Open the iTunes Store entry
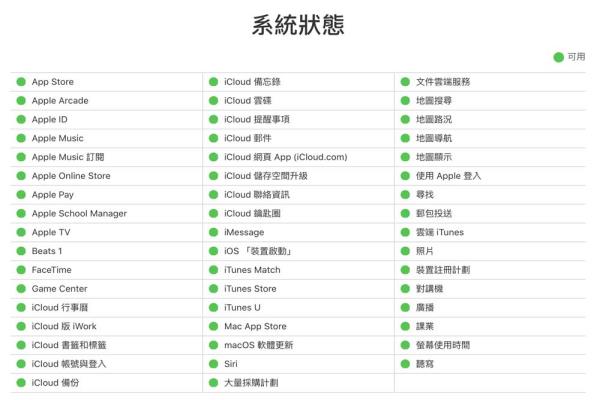The image size is (600, 400). pos(250,288)
